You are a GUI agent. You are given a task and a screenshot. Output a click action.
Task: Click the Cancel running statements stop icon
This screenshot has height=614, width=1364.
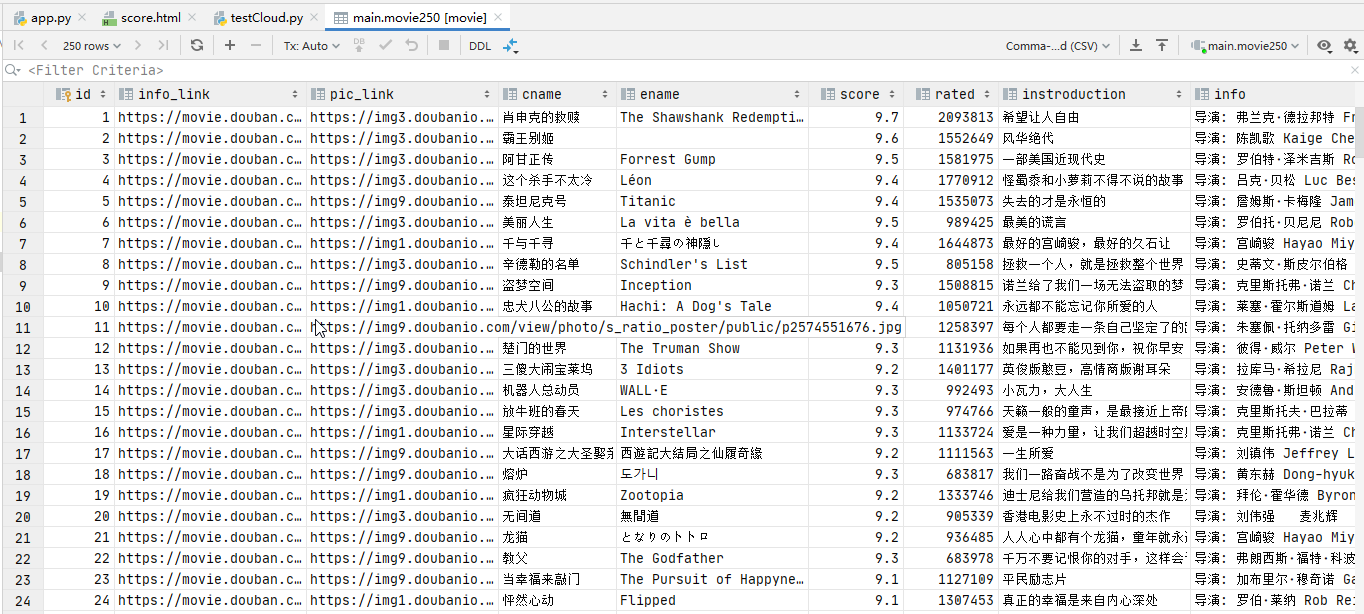click(x=444, y=46)
